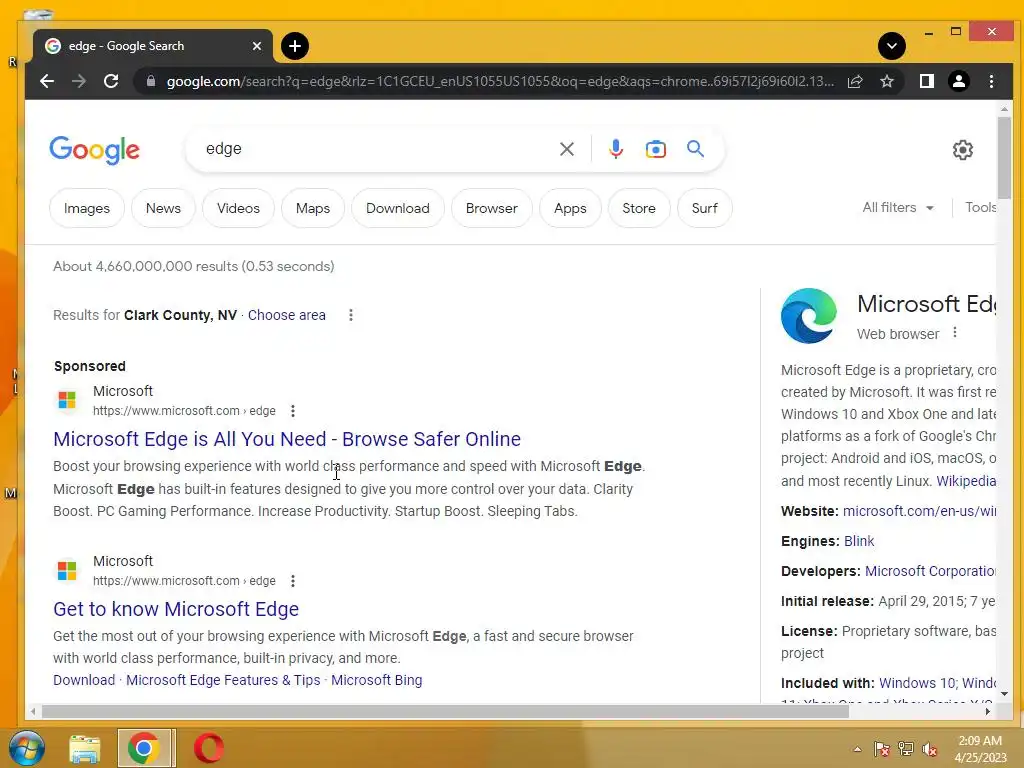Open the three-dot menu of the second Microsoft result
Image resolution: width=1024 pixels, height=768 pixels.
[x=293, y=581]
